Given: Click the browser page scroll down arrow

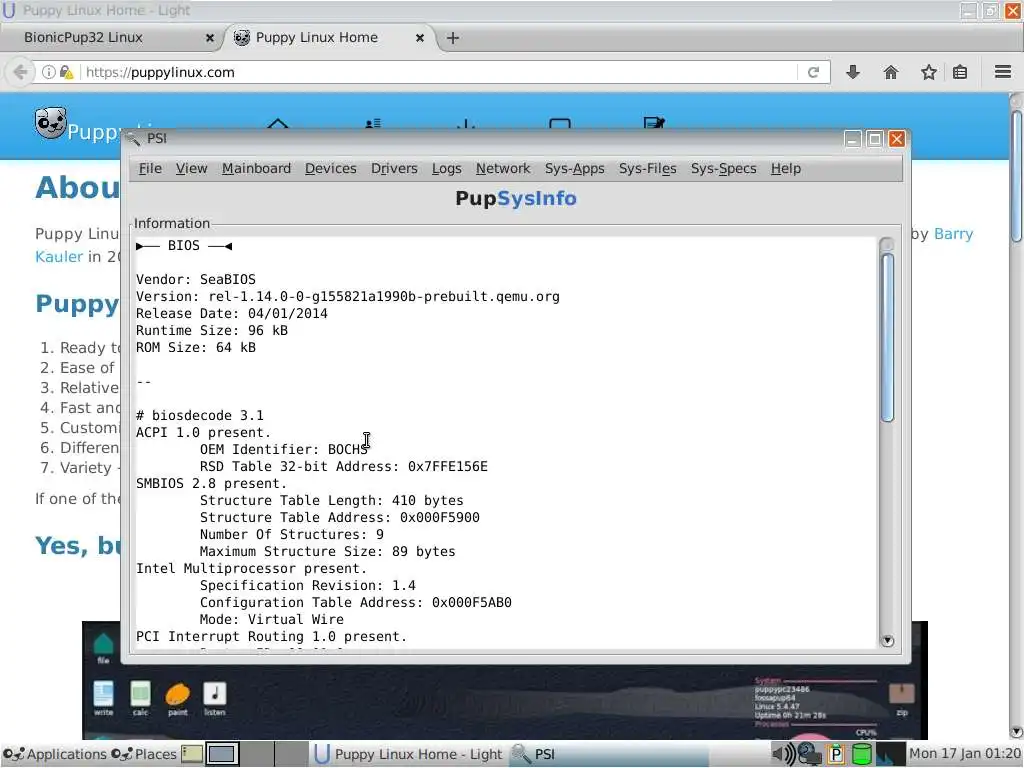Looking at the screenshot, I should tap(1016, 732).
